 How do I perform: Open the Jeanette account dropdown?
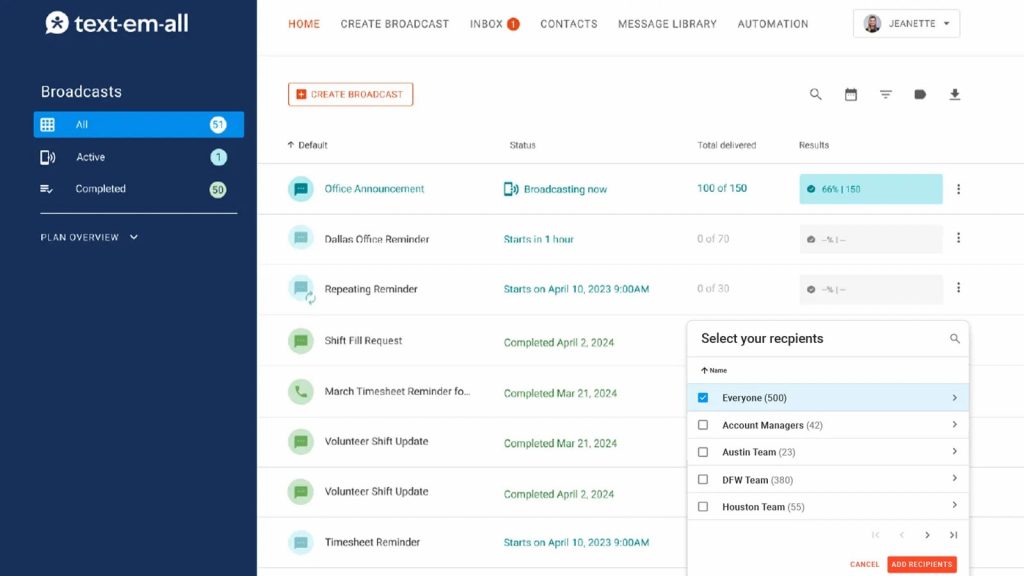906,24
